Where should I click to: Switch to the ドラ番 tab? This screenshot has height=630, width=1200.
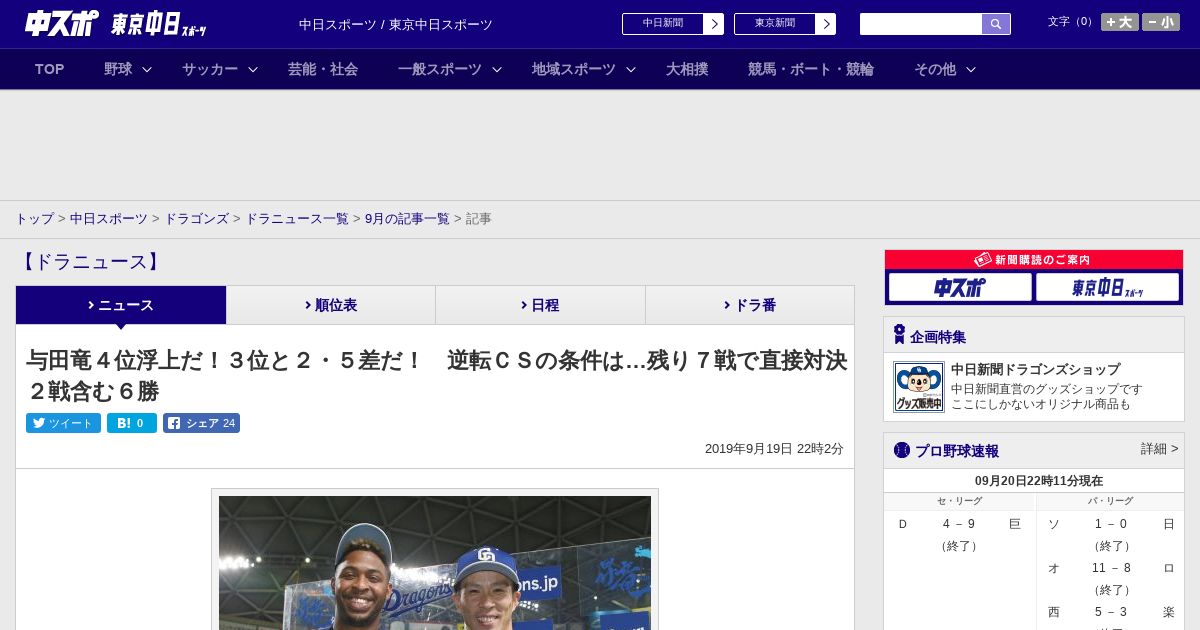[750, 305]
